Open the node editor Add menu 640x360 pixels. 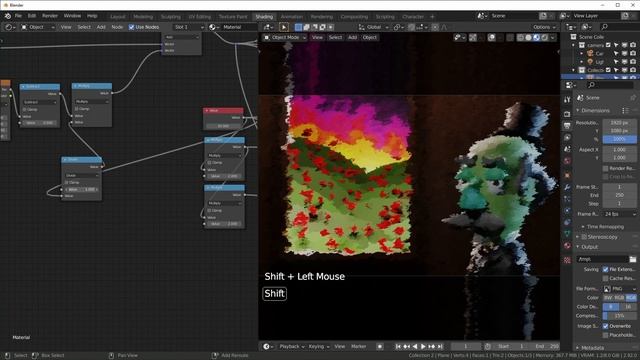coord(101,27)
